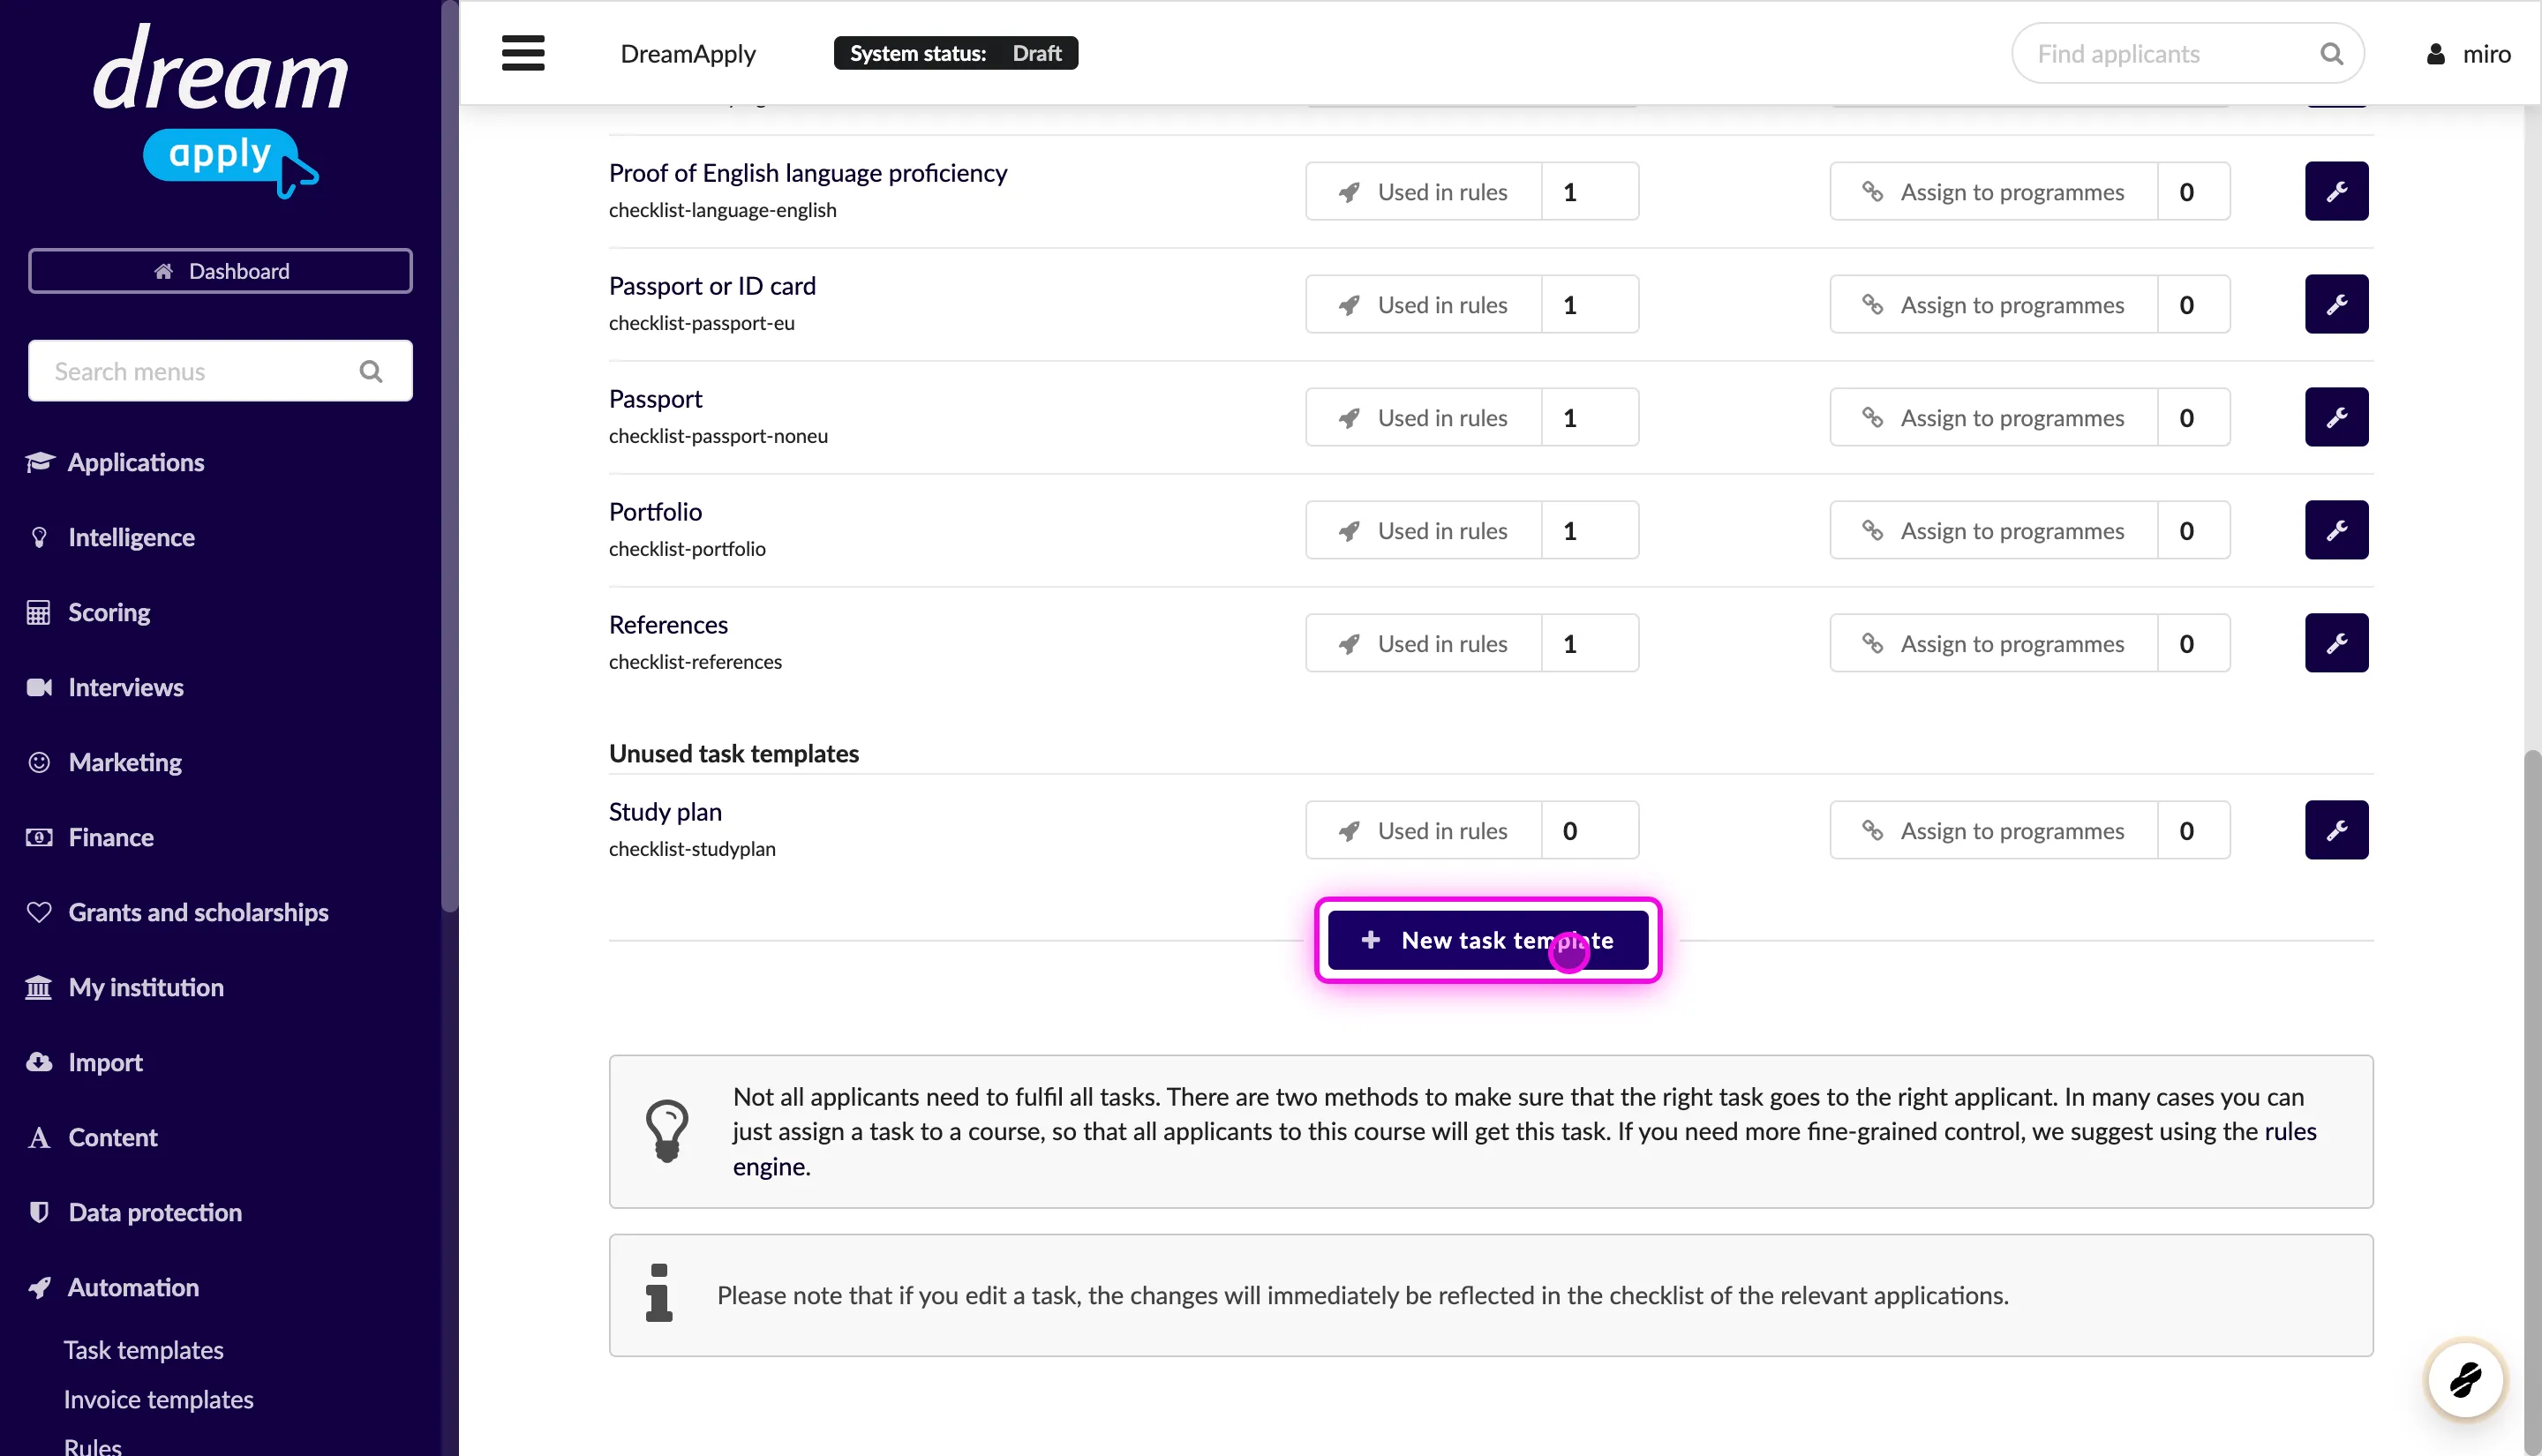Click the search icon in Search menus
2542x1456 pixels.
point(371,371)
